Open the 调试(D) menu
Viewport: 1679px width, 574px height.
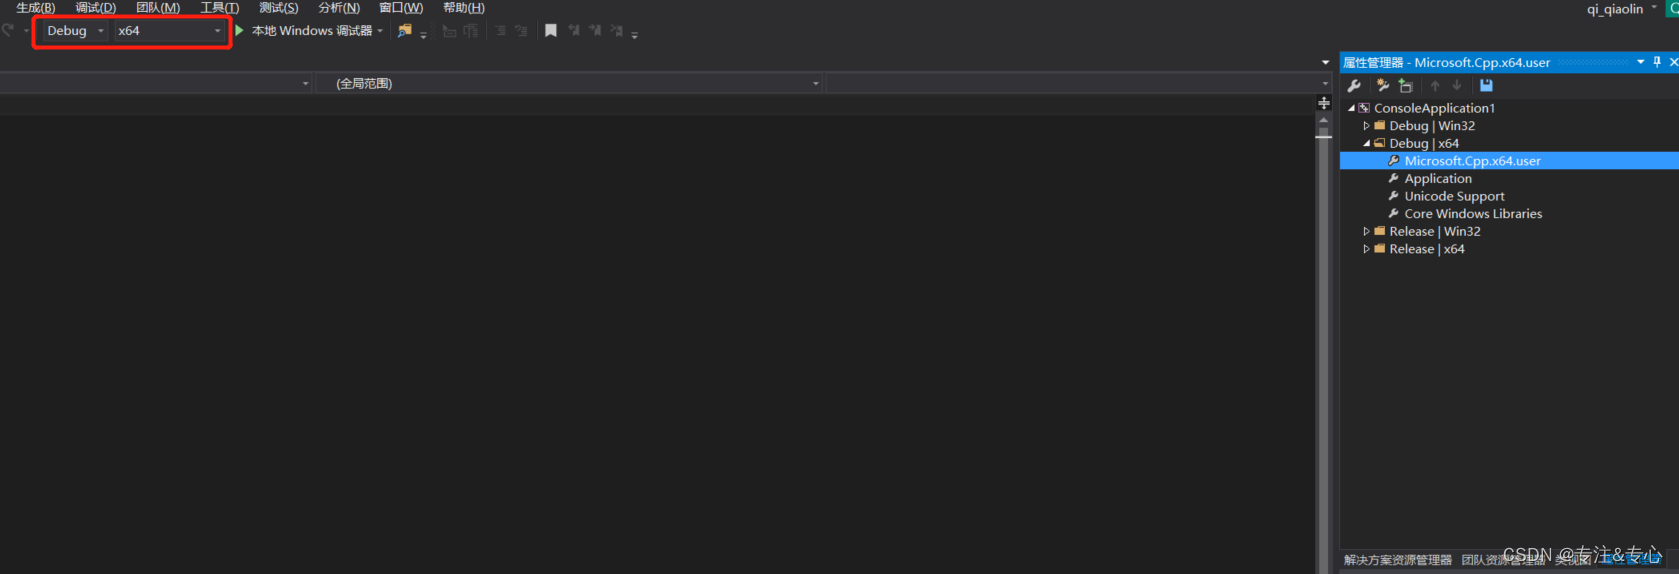96,8
